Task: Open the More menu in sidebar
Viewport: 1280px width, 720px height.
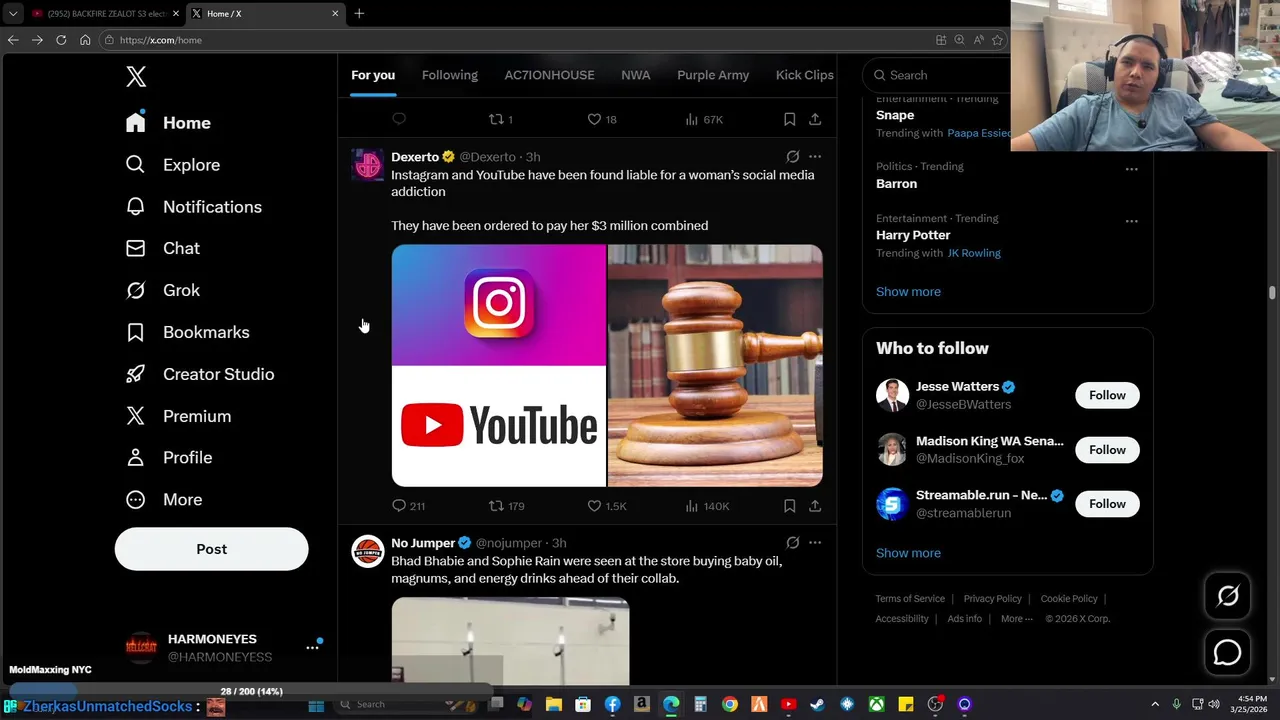Action: (163, 499)
